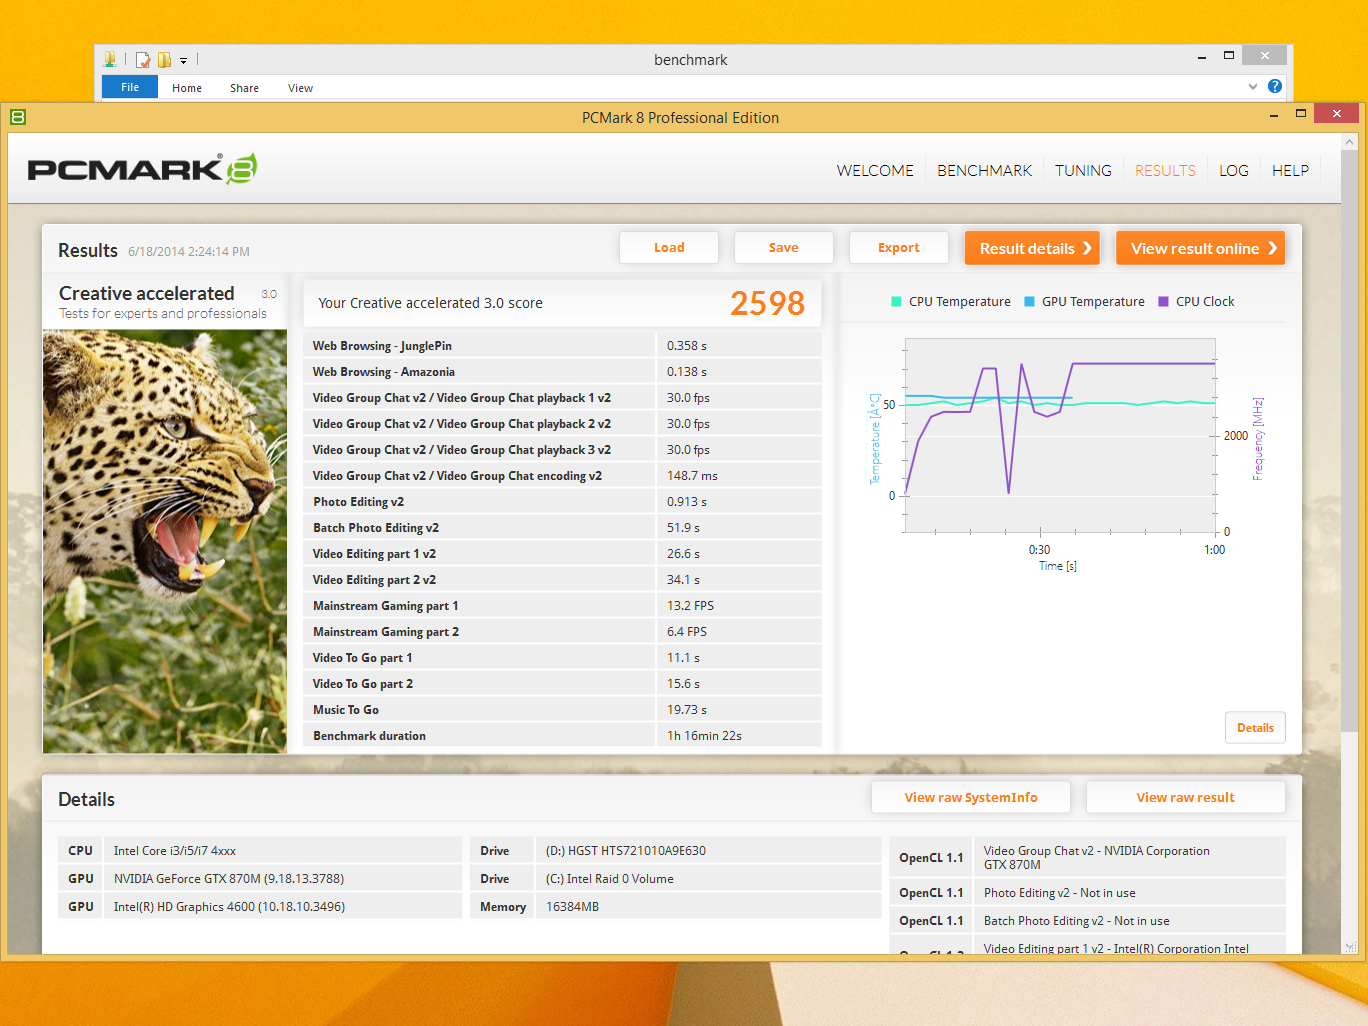Viewport: 1368px width, 1026px height.
Task: Expand the Explorer ribbon chevron
Action: [1253, 87]
